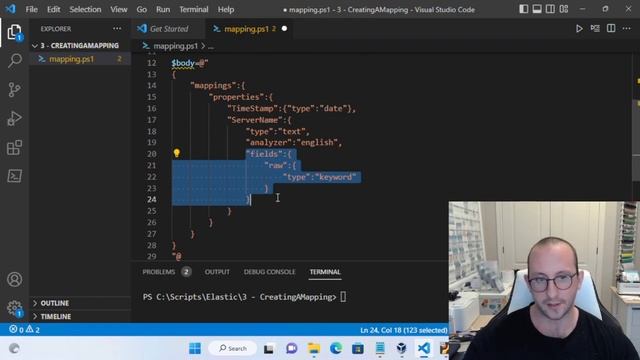
Task: Click the $body variable on line 12
Action: [x=183, y=63]
